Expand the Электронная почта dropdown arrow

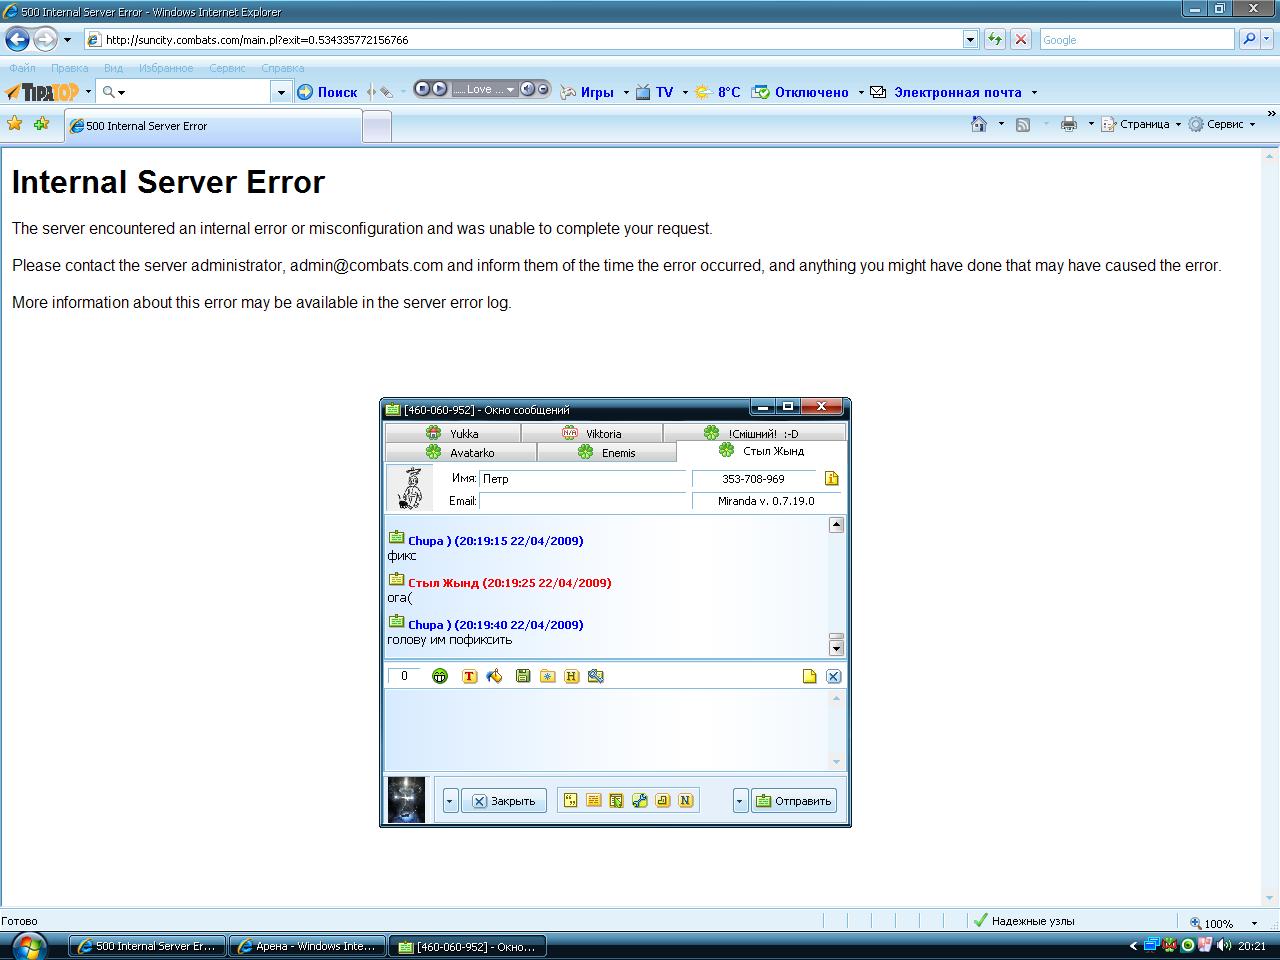(x=1034, y=93)
